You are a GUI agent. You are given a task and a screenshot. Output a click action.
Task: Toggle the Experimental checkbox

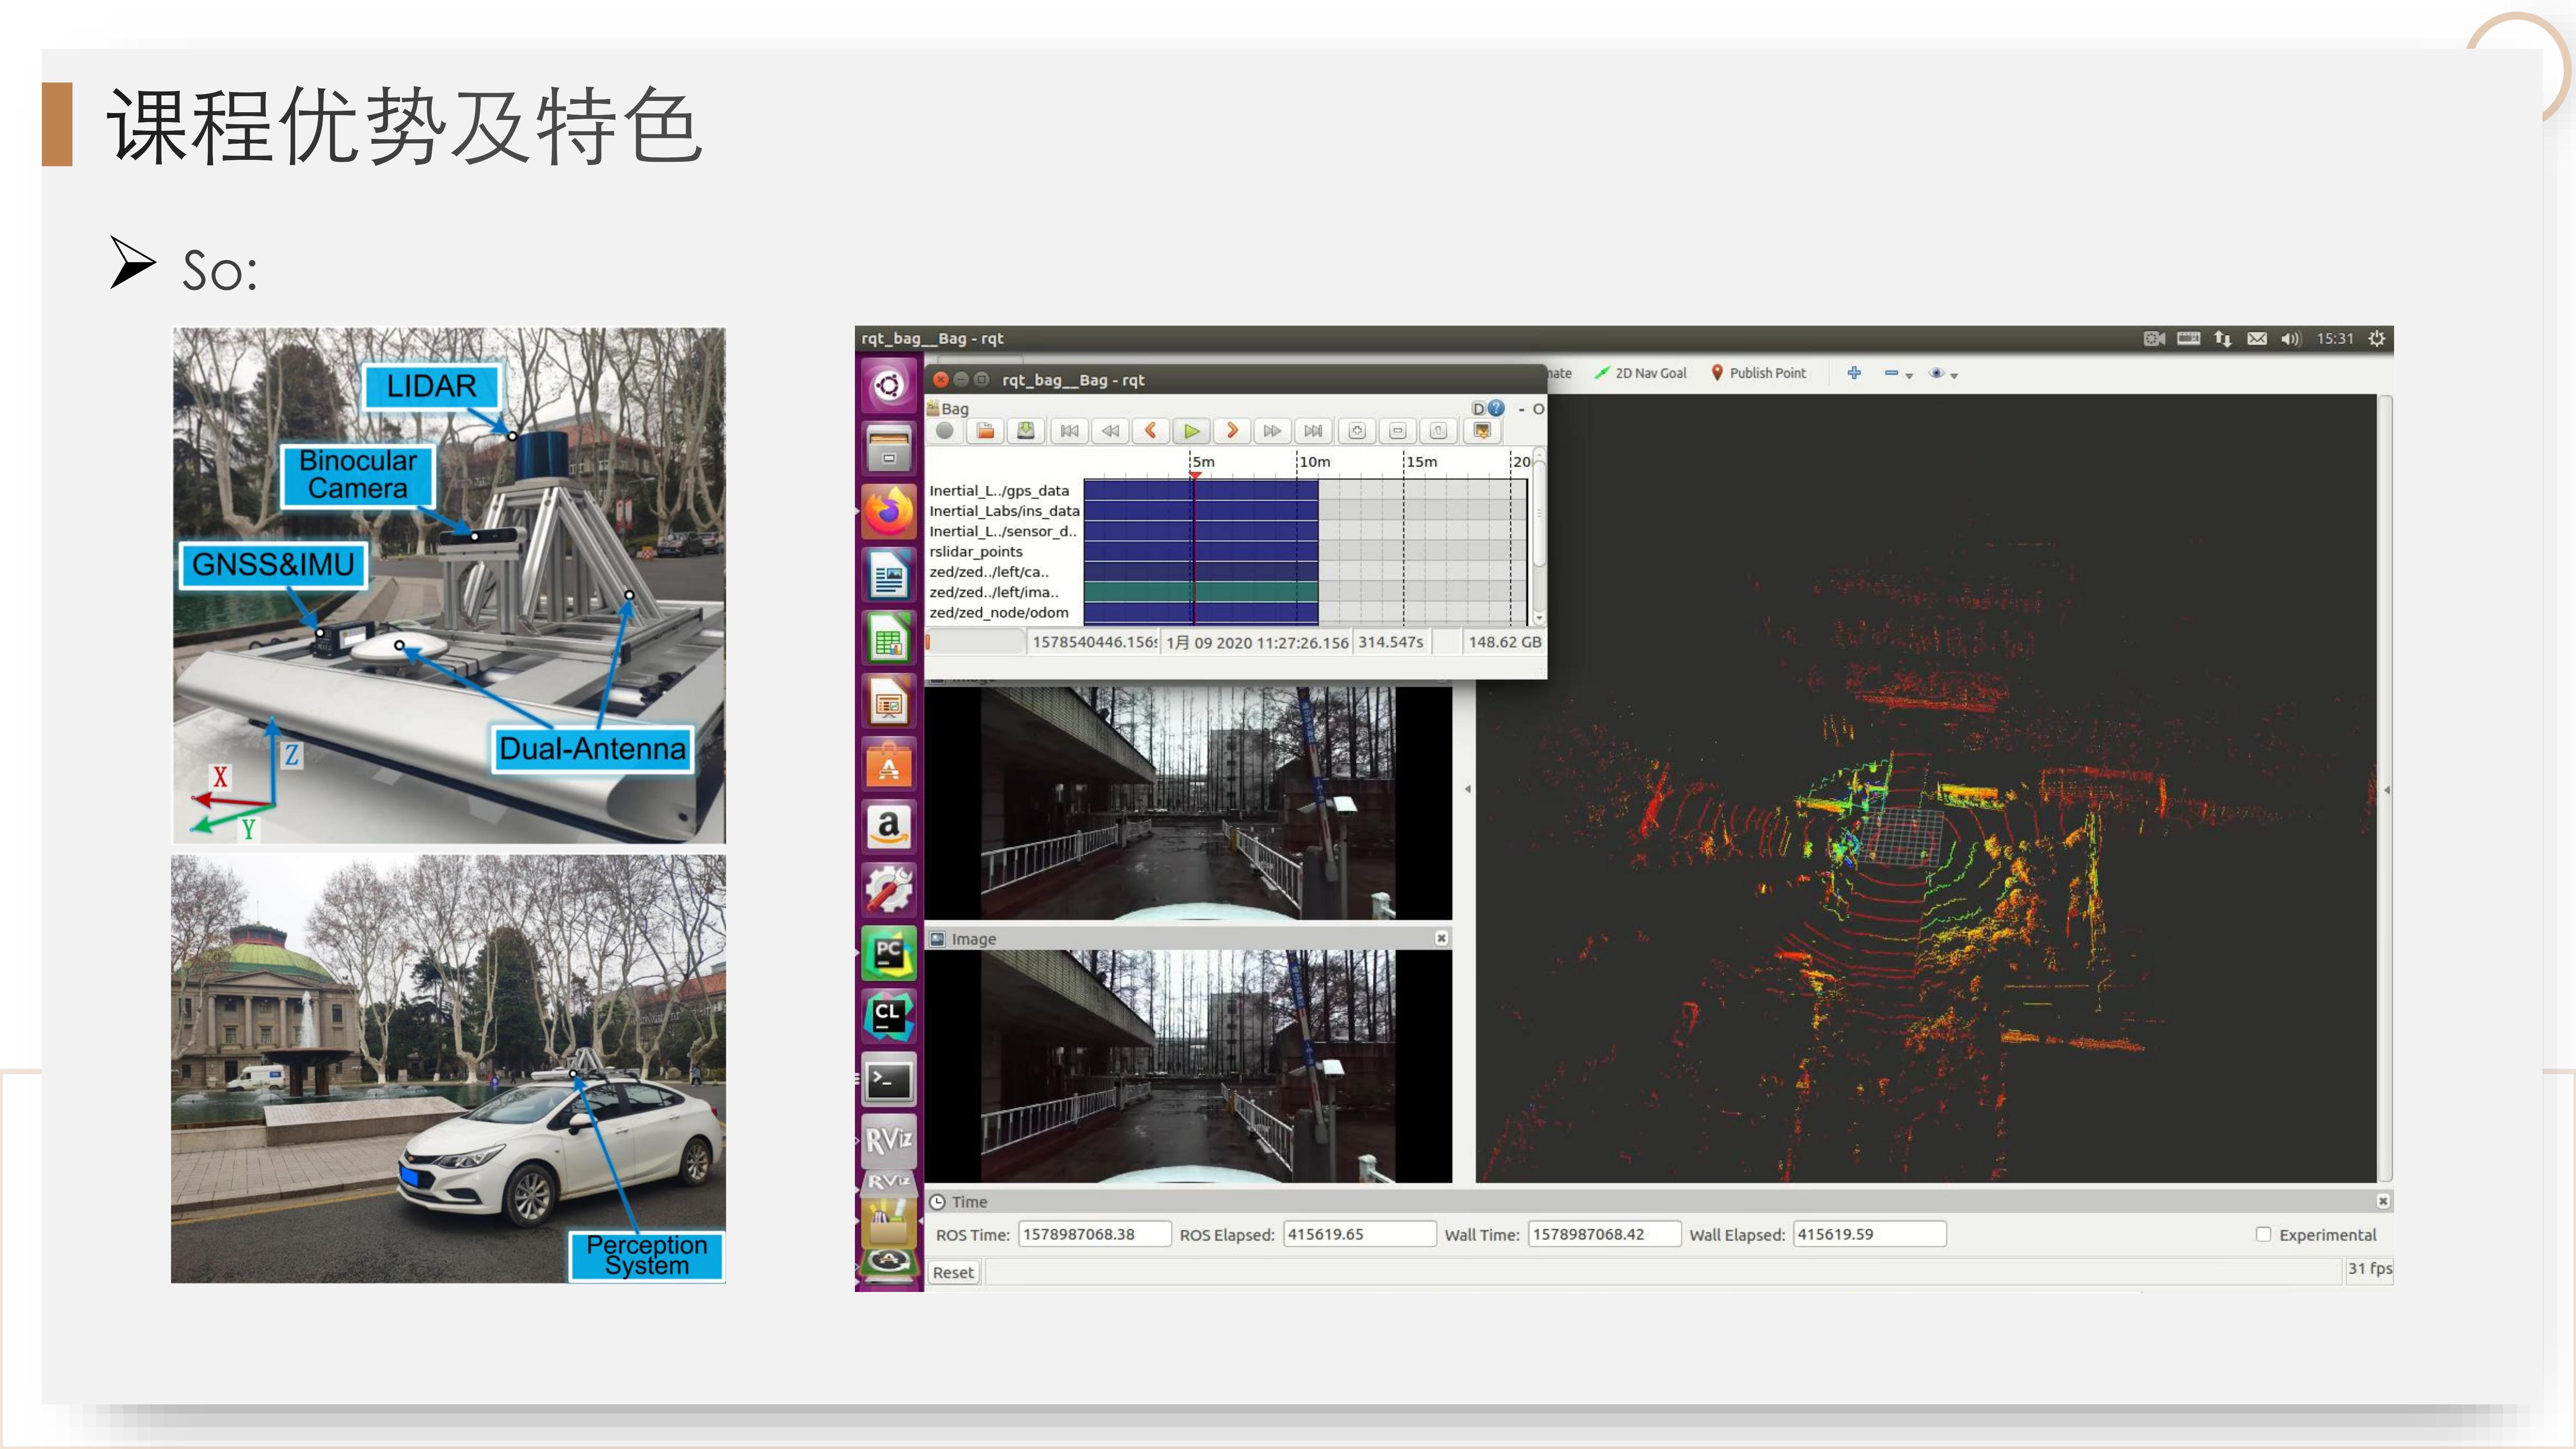[2263, 1234]
